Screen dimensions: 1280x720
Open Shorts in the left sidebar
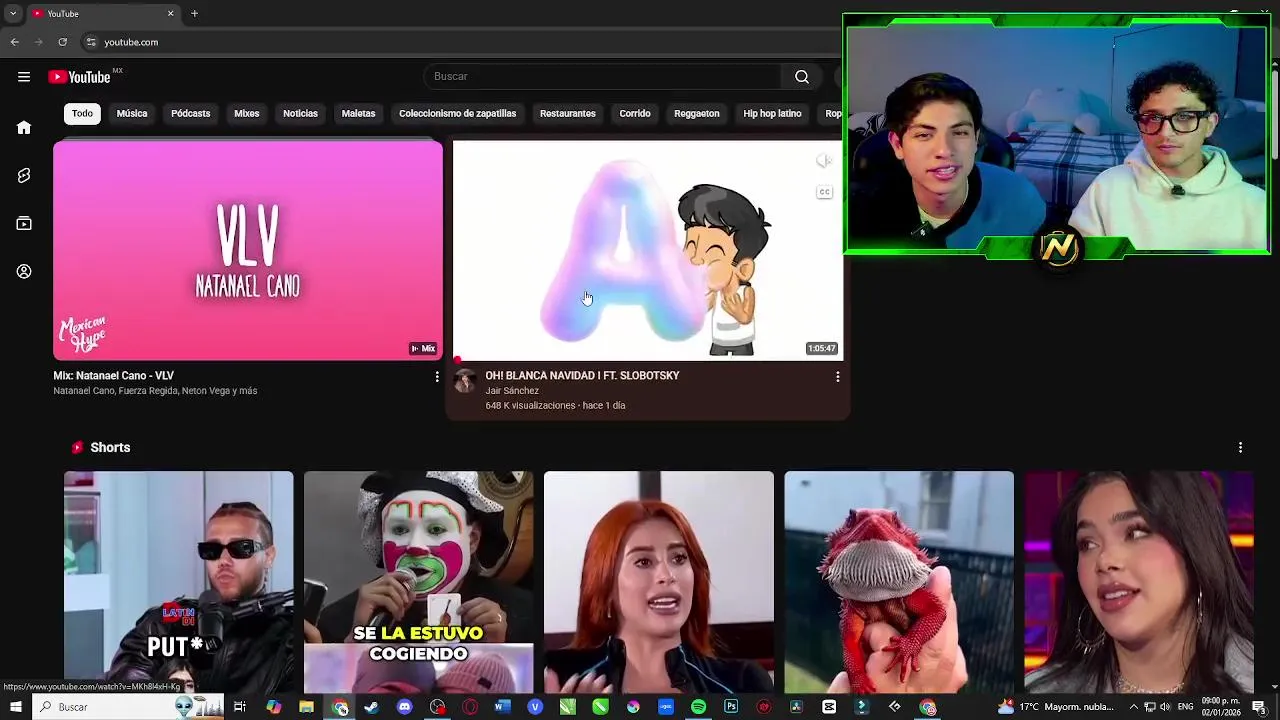pos(24,175)
